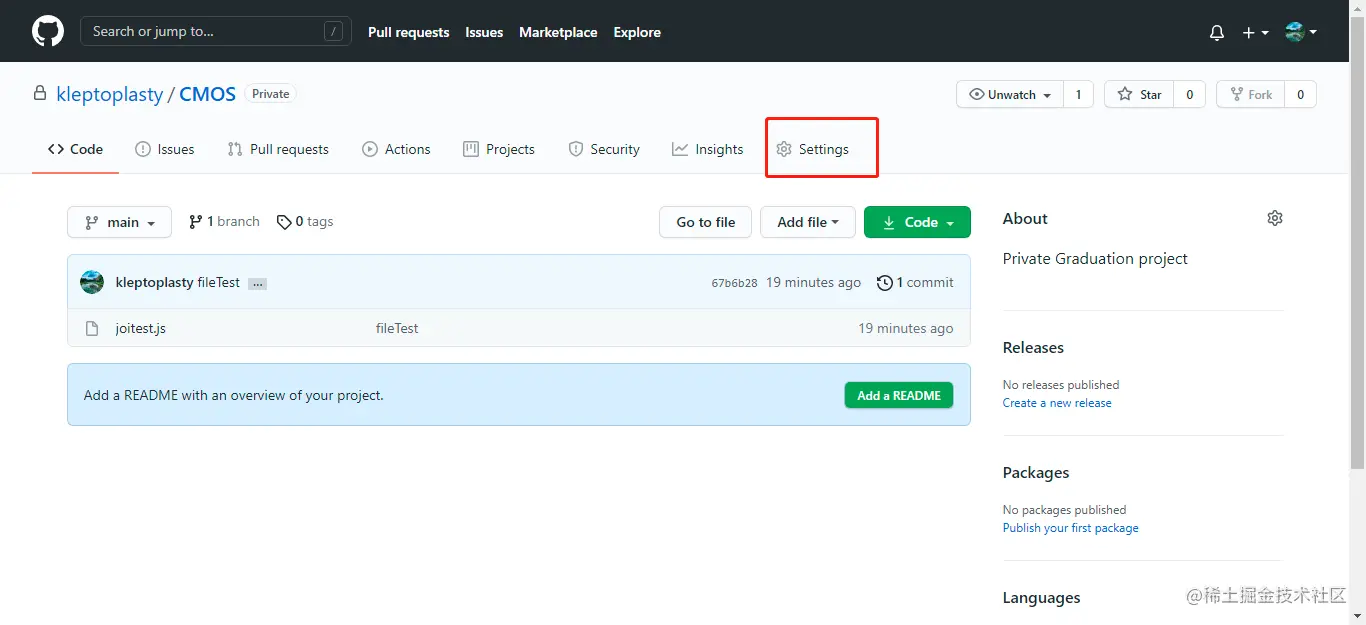Click the Private Graduation project description
This screenshot has height=625, width=1366.
[x=1095, y=258]
